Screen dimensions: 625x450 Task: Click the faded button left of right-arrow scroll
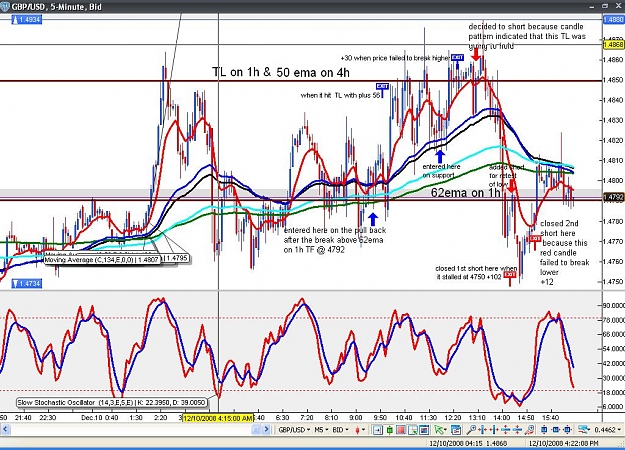coord(256,430)
